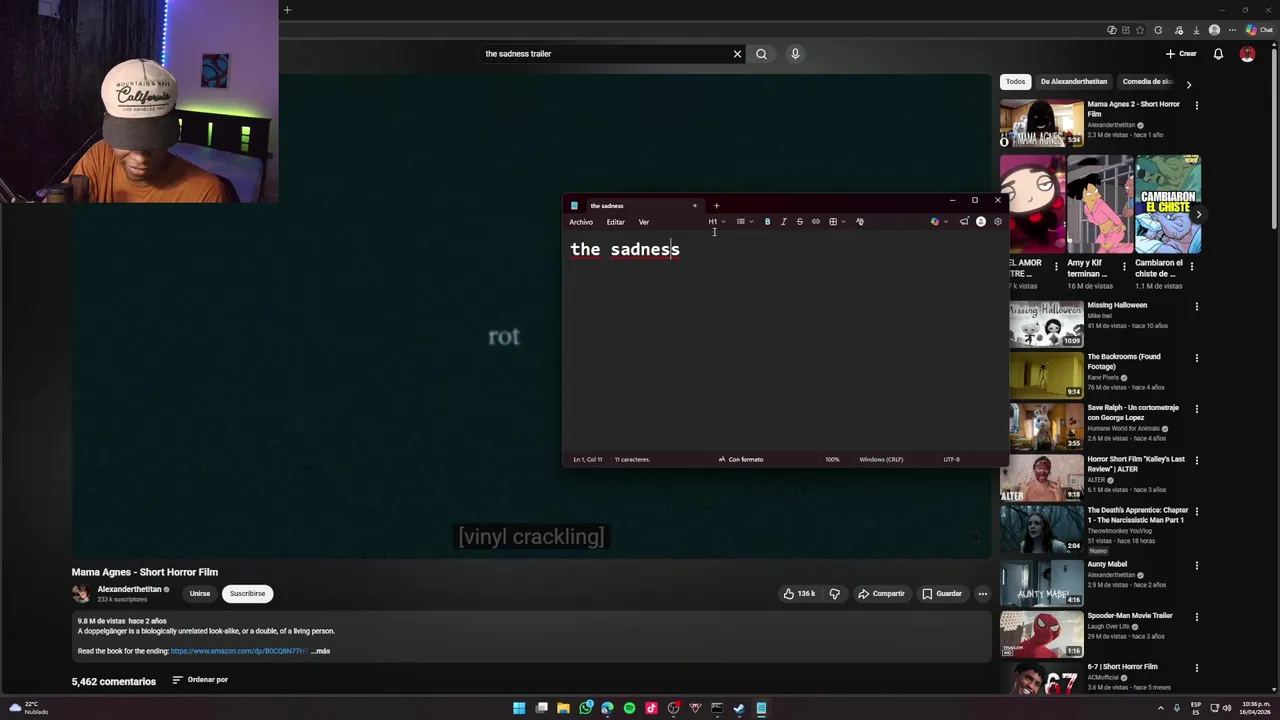Click the Compartir share button
The height and width of the screenshot is (720, 1280).
(x=881, y=594)
